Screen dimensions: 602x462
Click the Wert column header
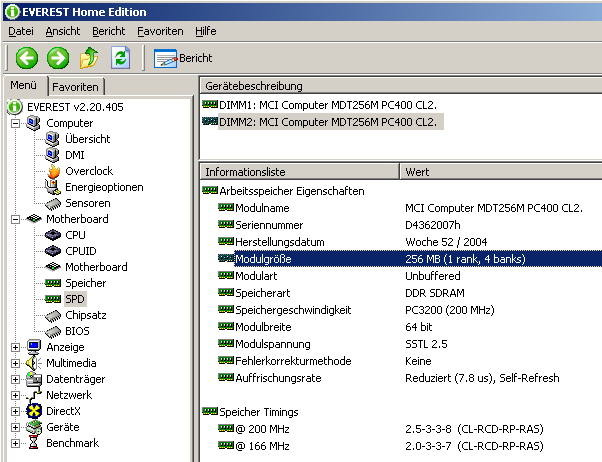(501, 172)
